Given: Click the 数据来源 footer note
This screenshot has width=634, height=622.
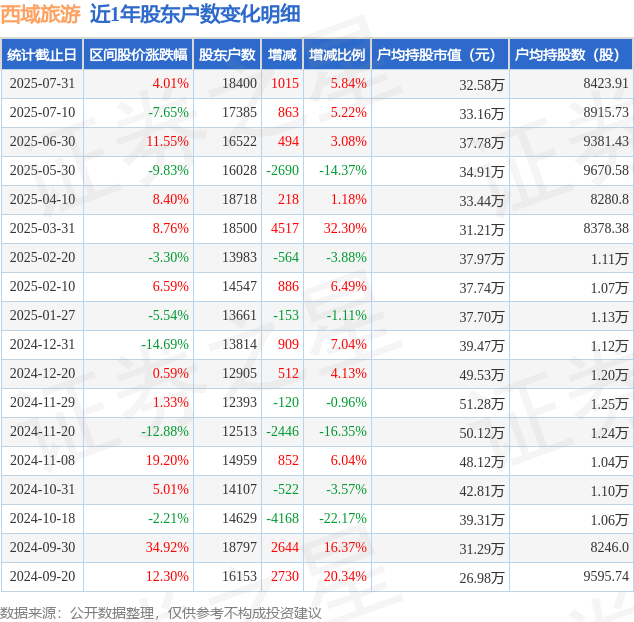Looking at the screenshot, I should 161,613.
